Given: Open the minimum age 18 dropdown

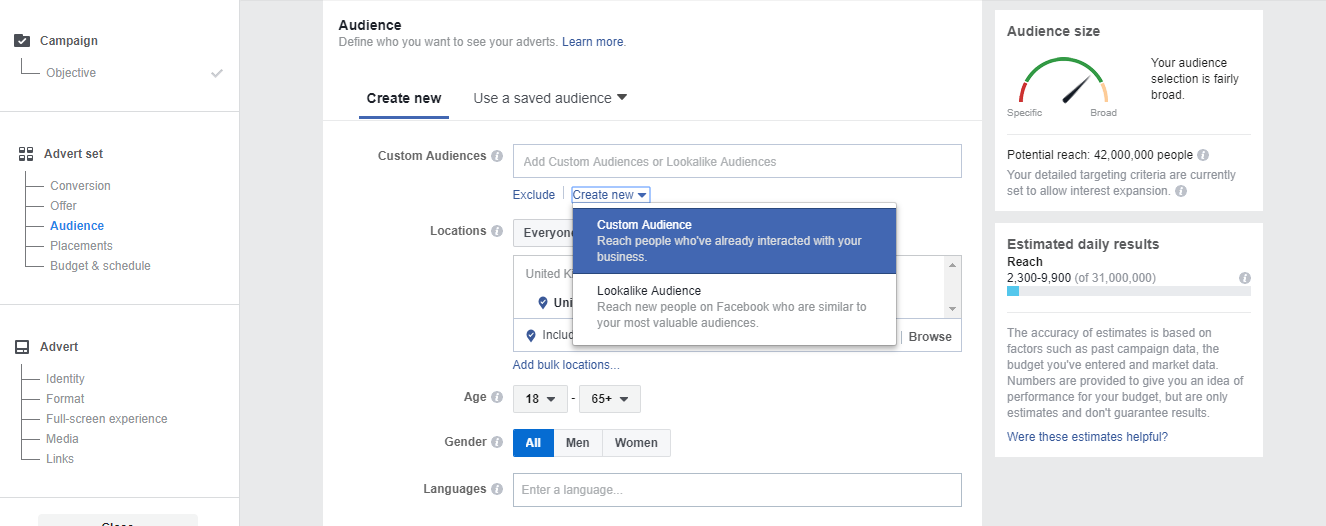Looking at the screenshot, I should pyautogui.click(x=540, y=399).
